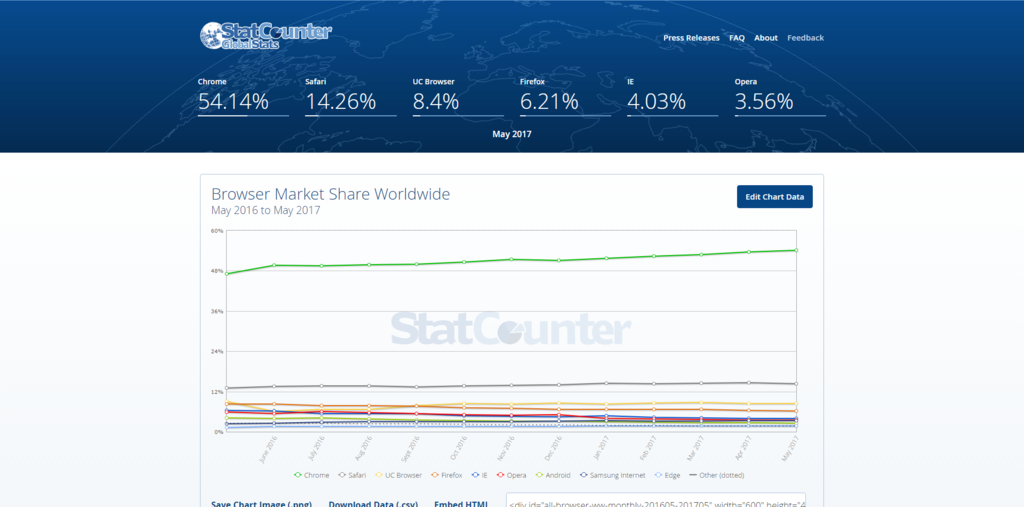The width and height of the screenshot is (1024, 507).
Task: Click the 60% y-axis label
Action: [217, 231]
